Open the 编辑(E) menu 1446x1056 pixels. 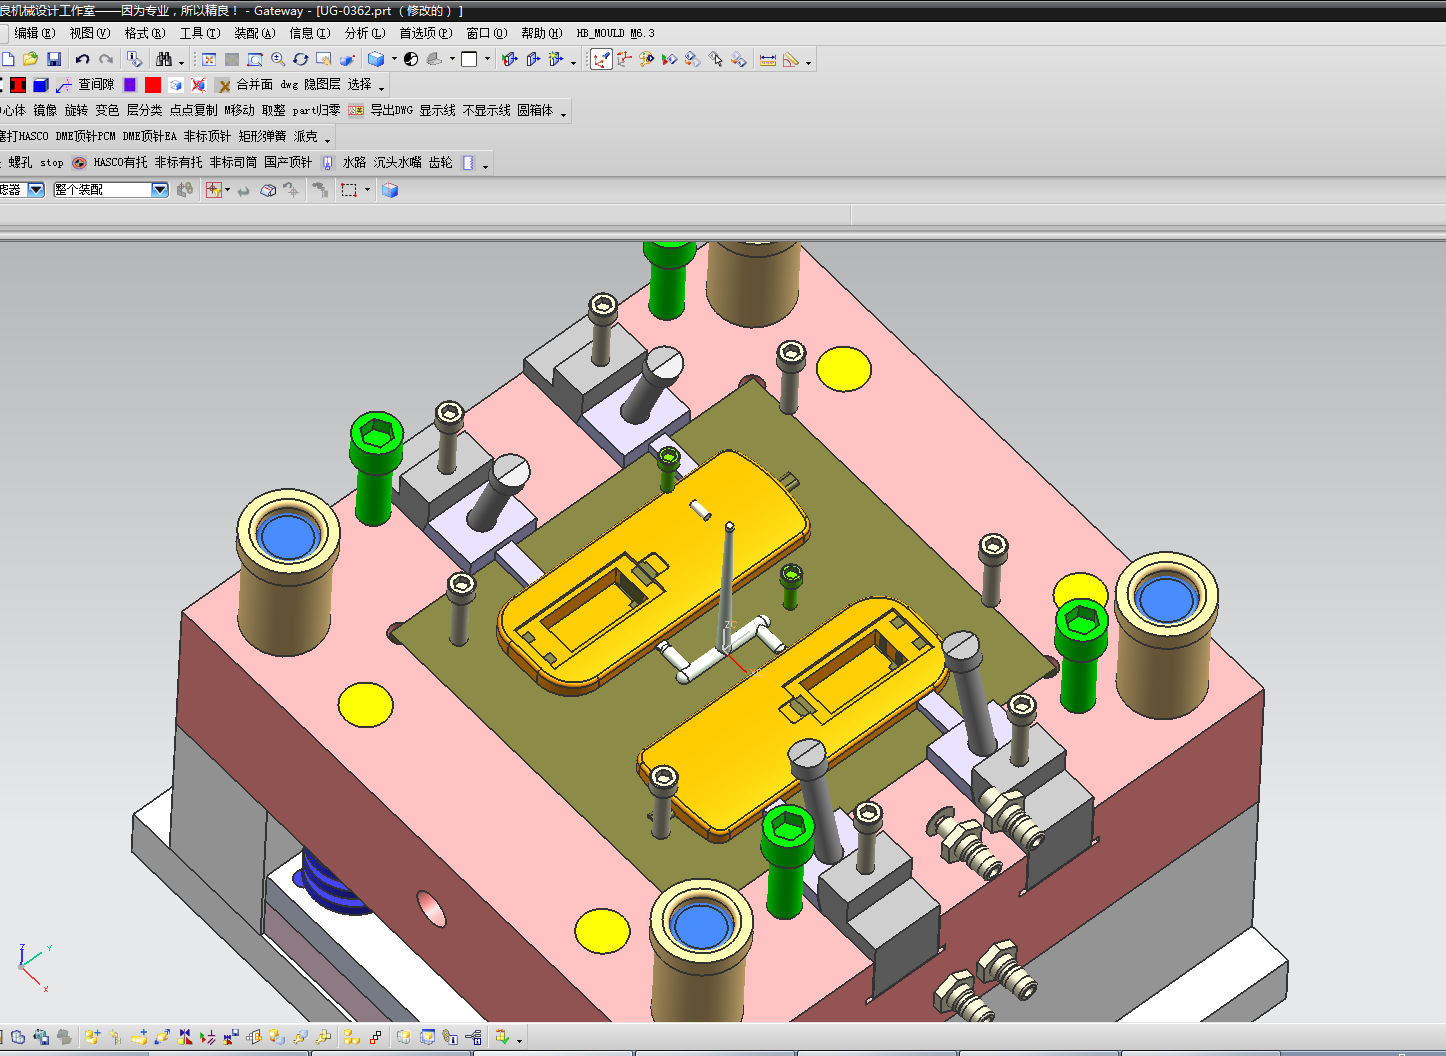click(x=35, y=33)
